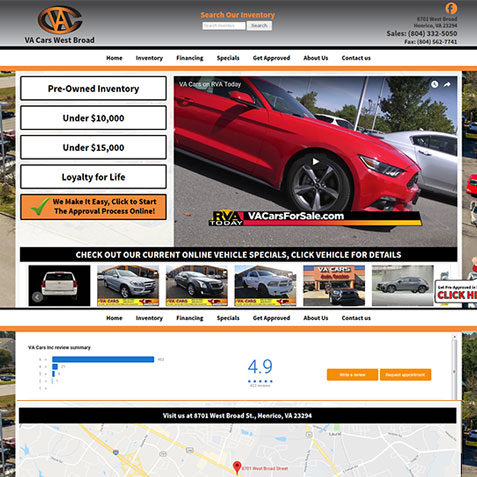Click the specials carousel previous arrow
This screenshot has height=477, width=477.
[37, 297]
